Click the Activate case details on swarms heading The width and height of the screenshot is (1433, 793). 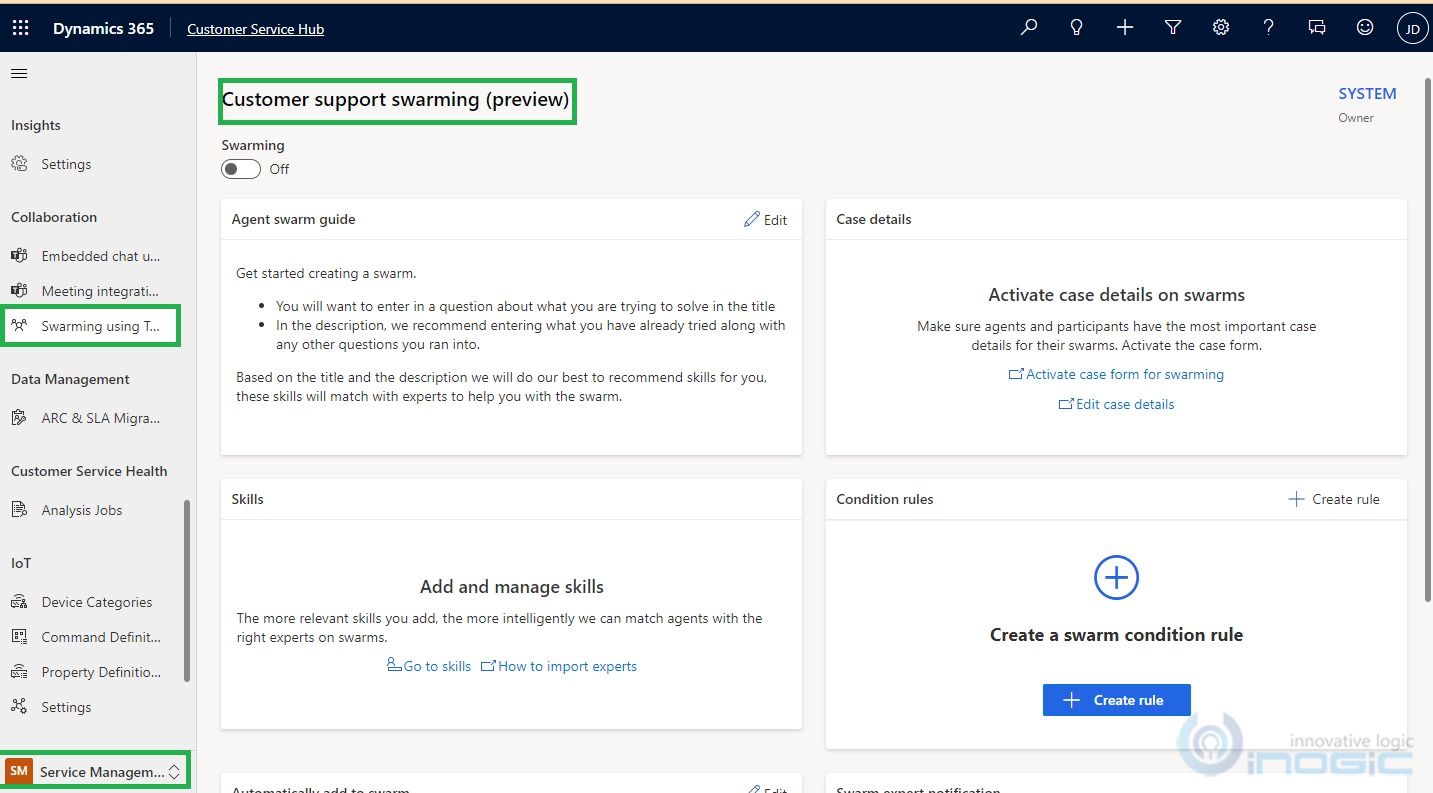point(1116,295)
